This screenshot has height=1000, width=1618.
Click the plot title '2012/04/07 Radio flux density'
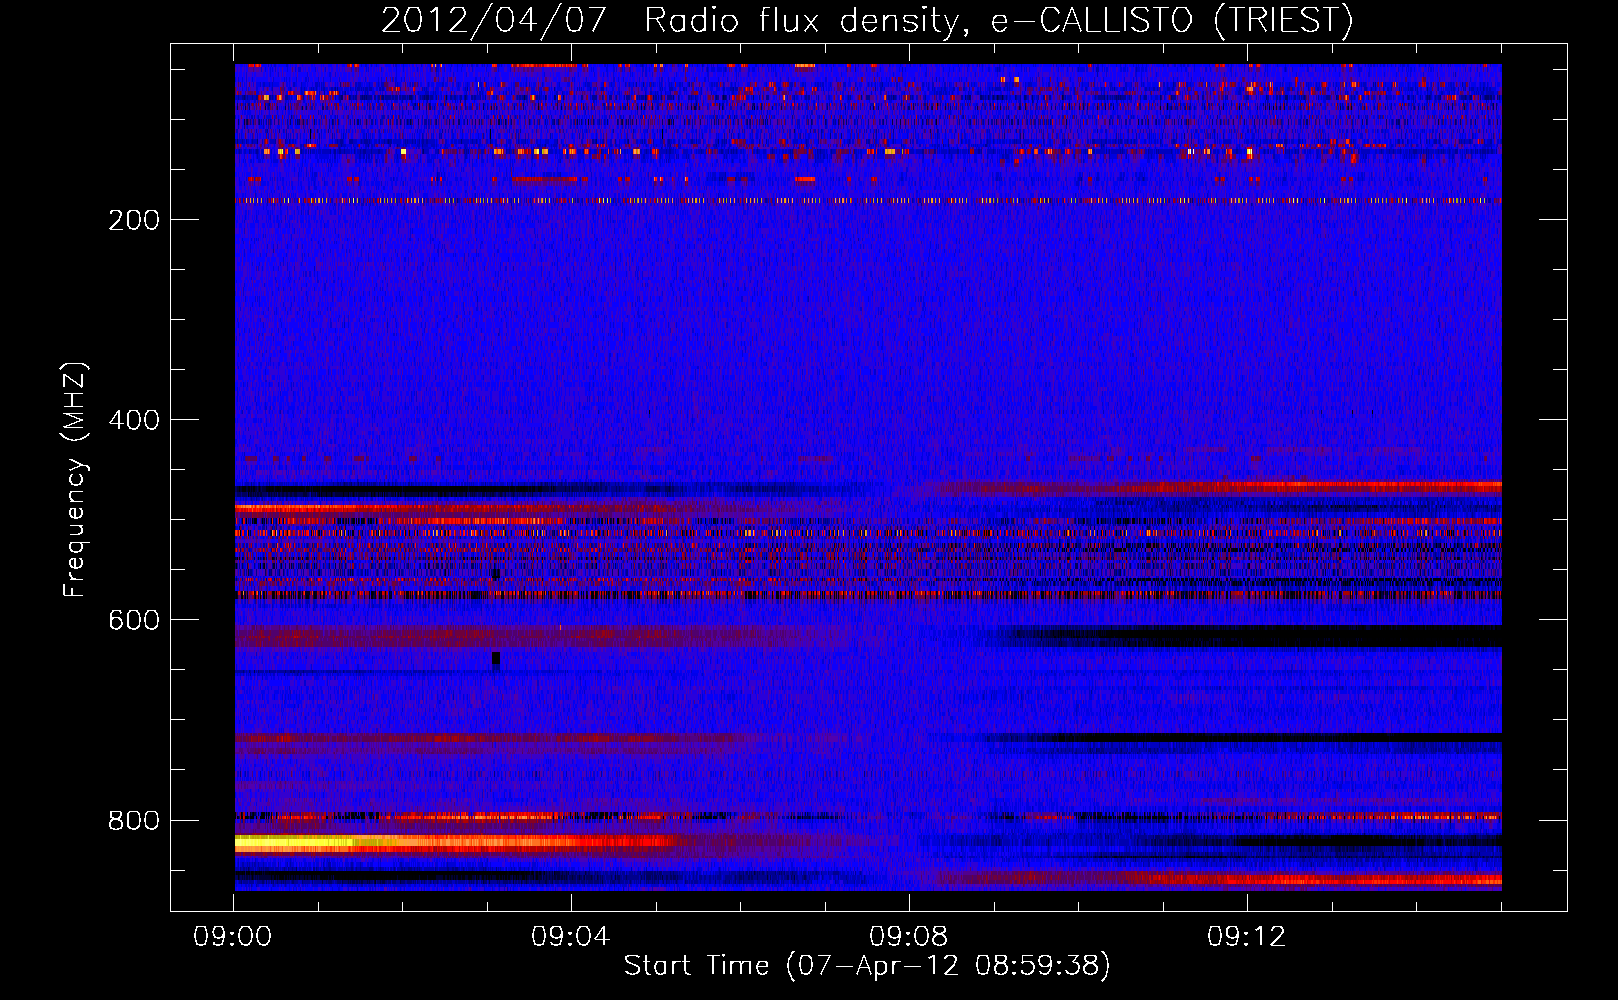[x=867, y=20]
